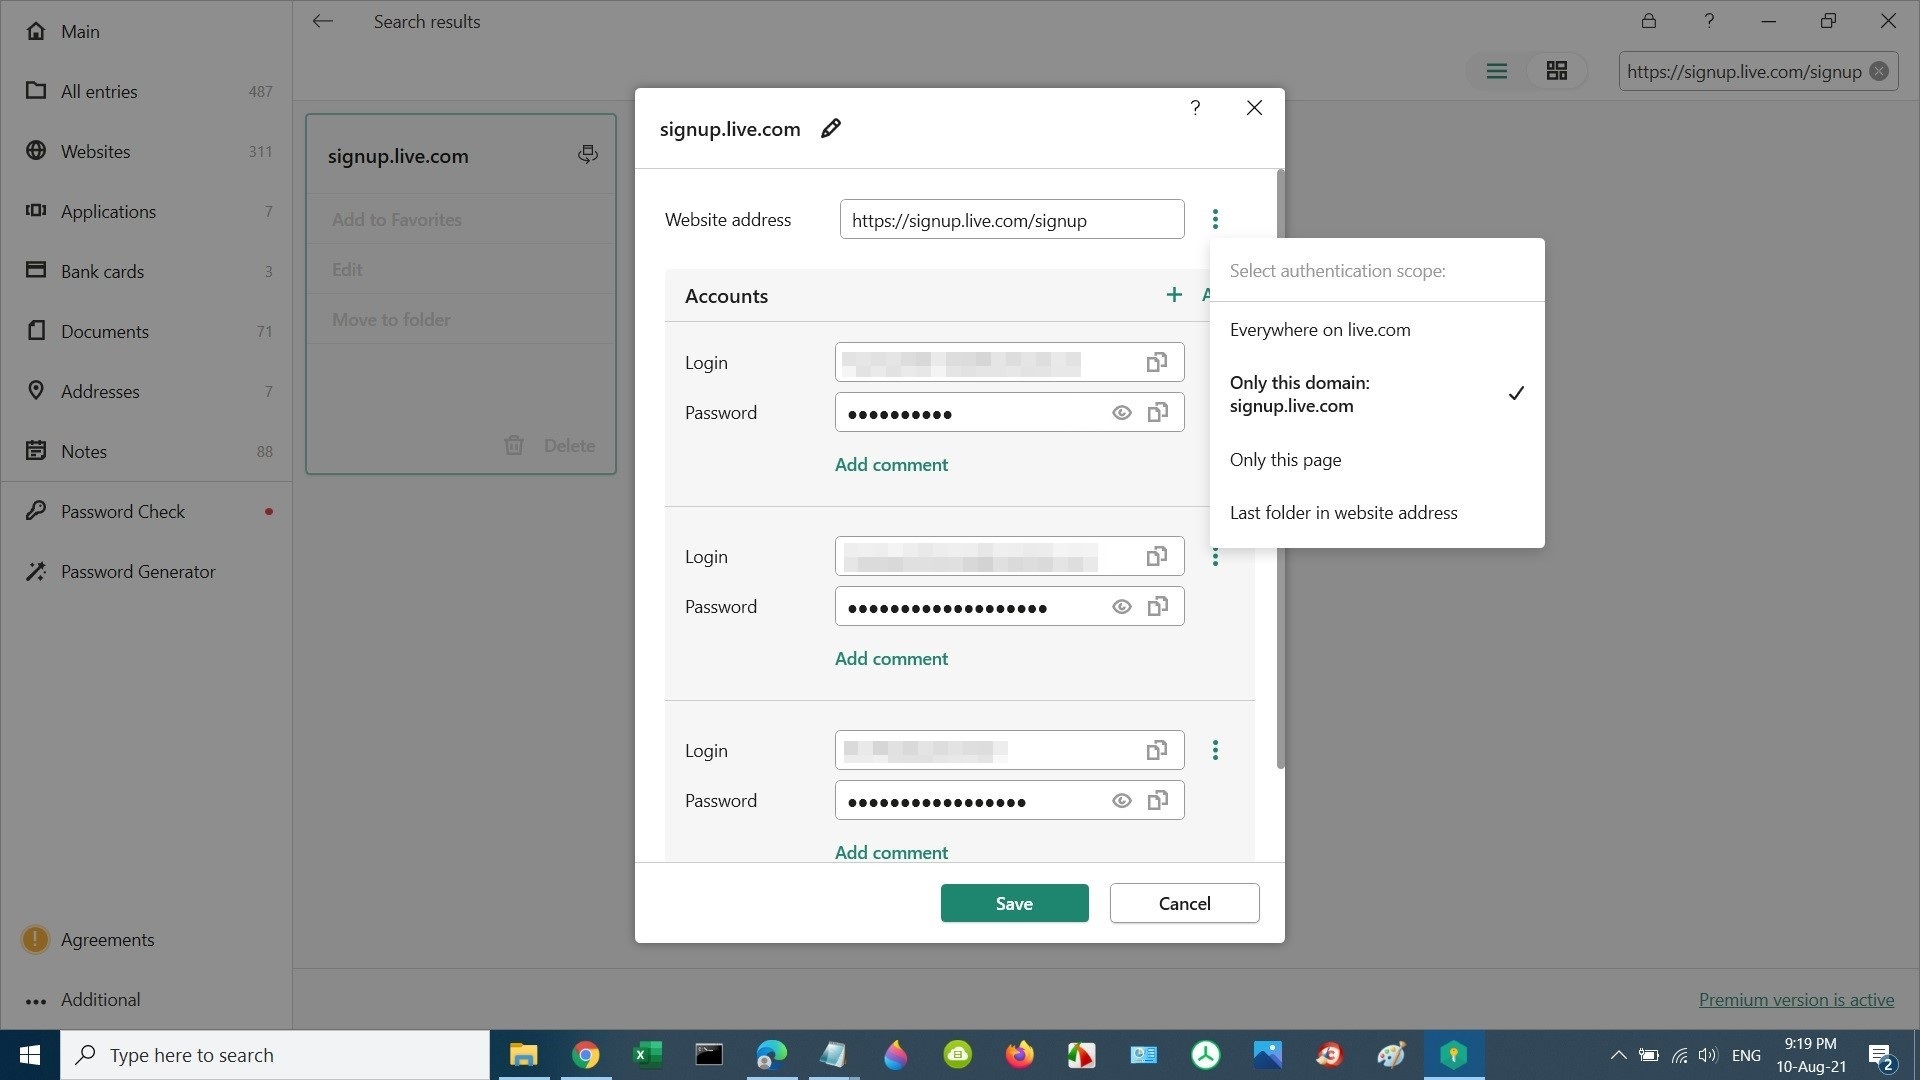Viewport: 1920px width, 1080px height.
Task: Open Password Generator
Action: point(146,571)
